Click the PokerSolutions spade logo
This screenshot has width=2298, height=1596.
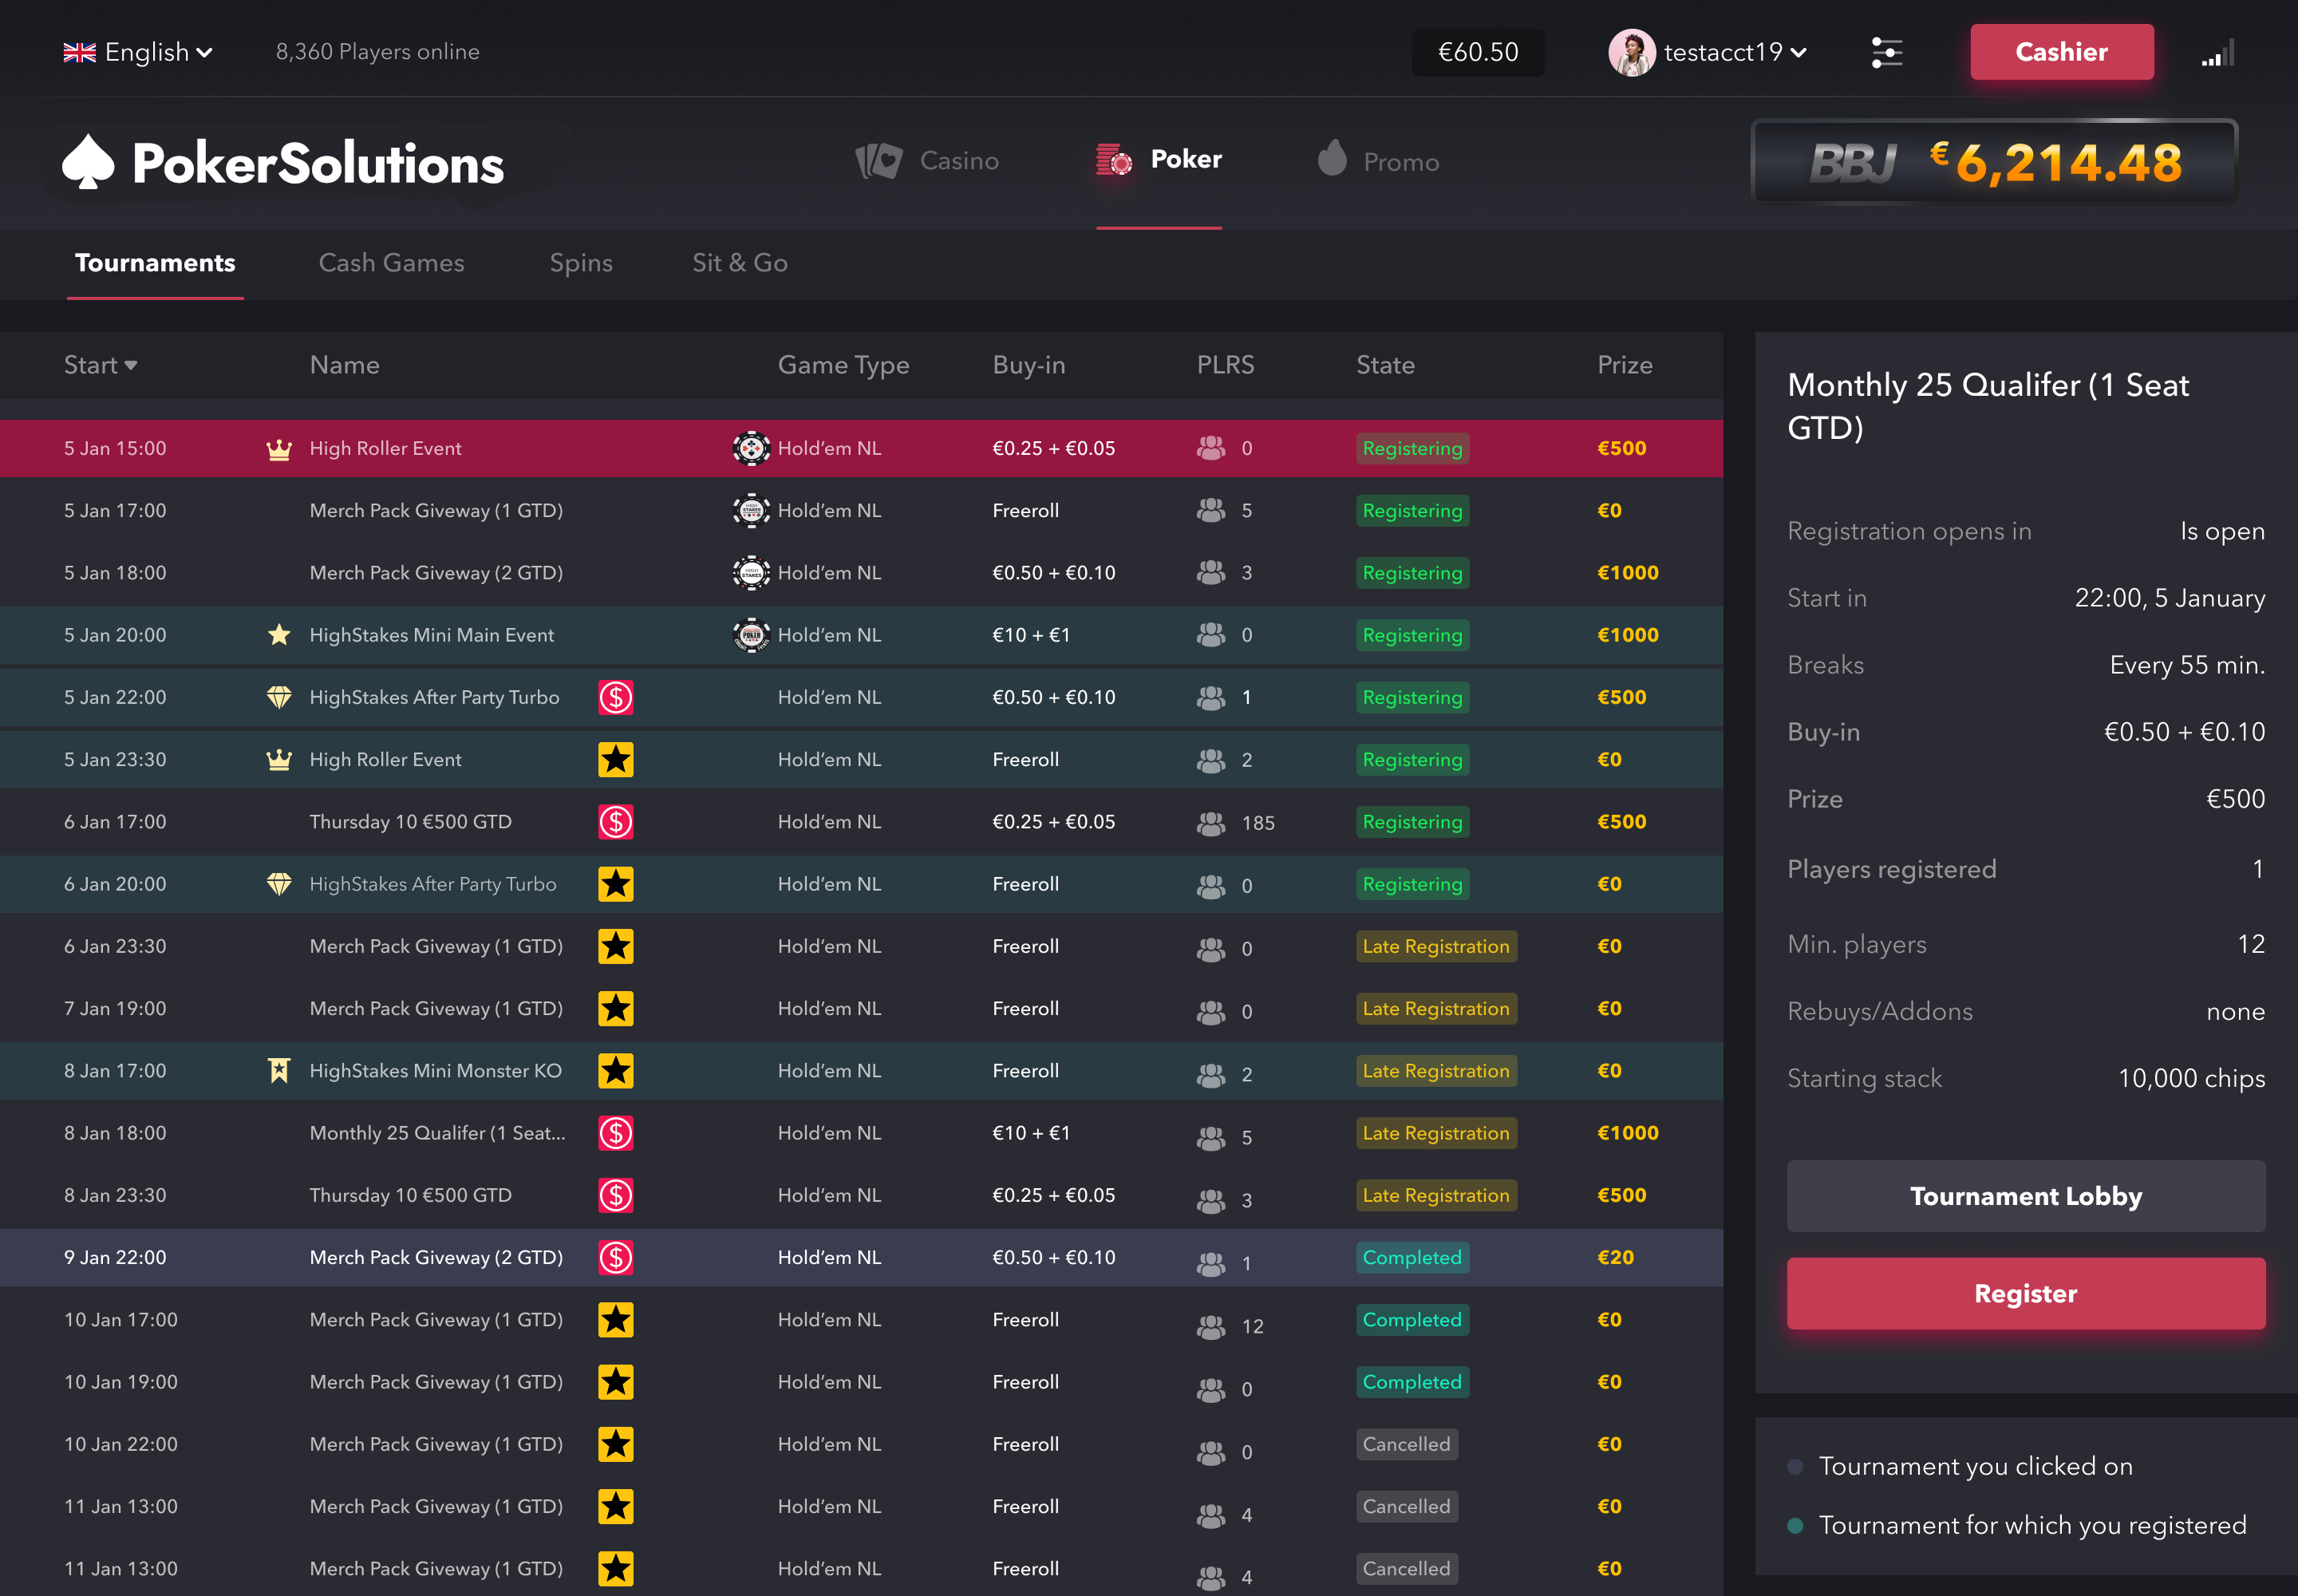(x=88, y=162)
